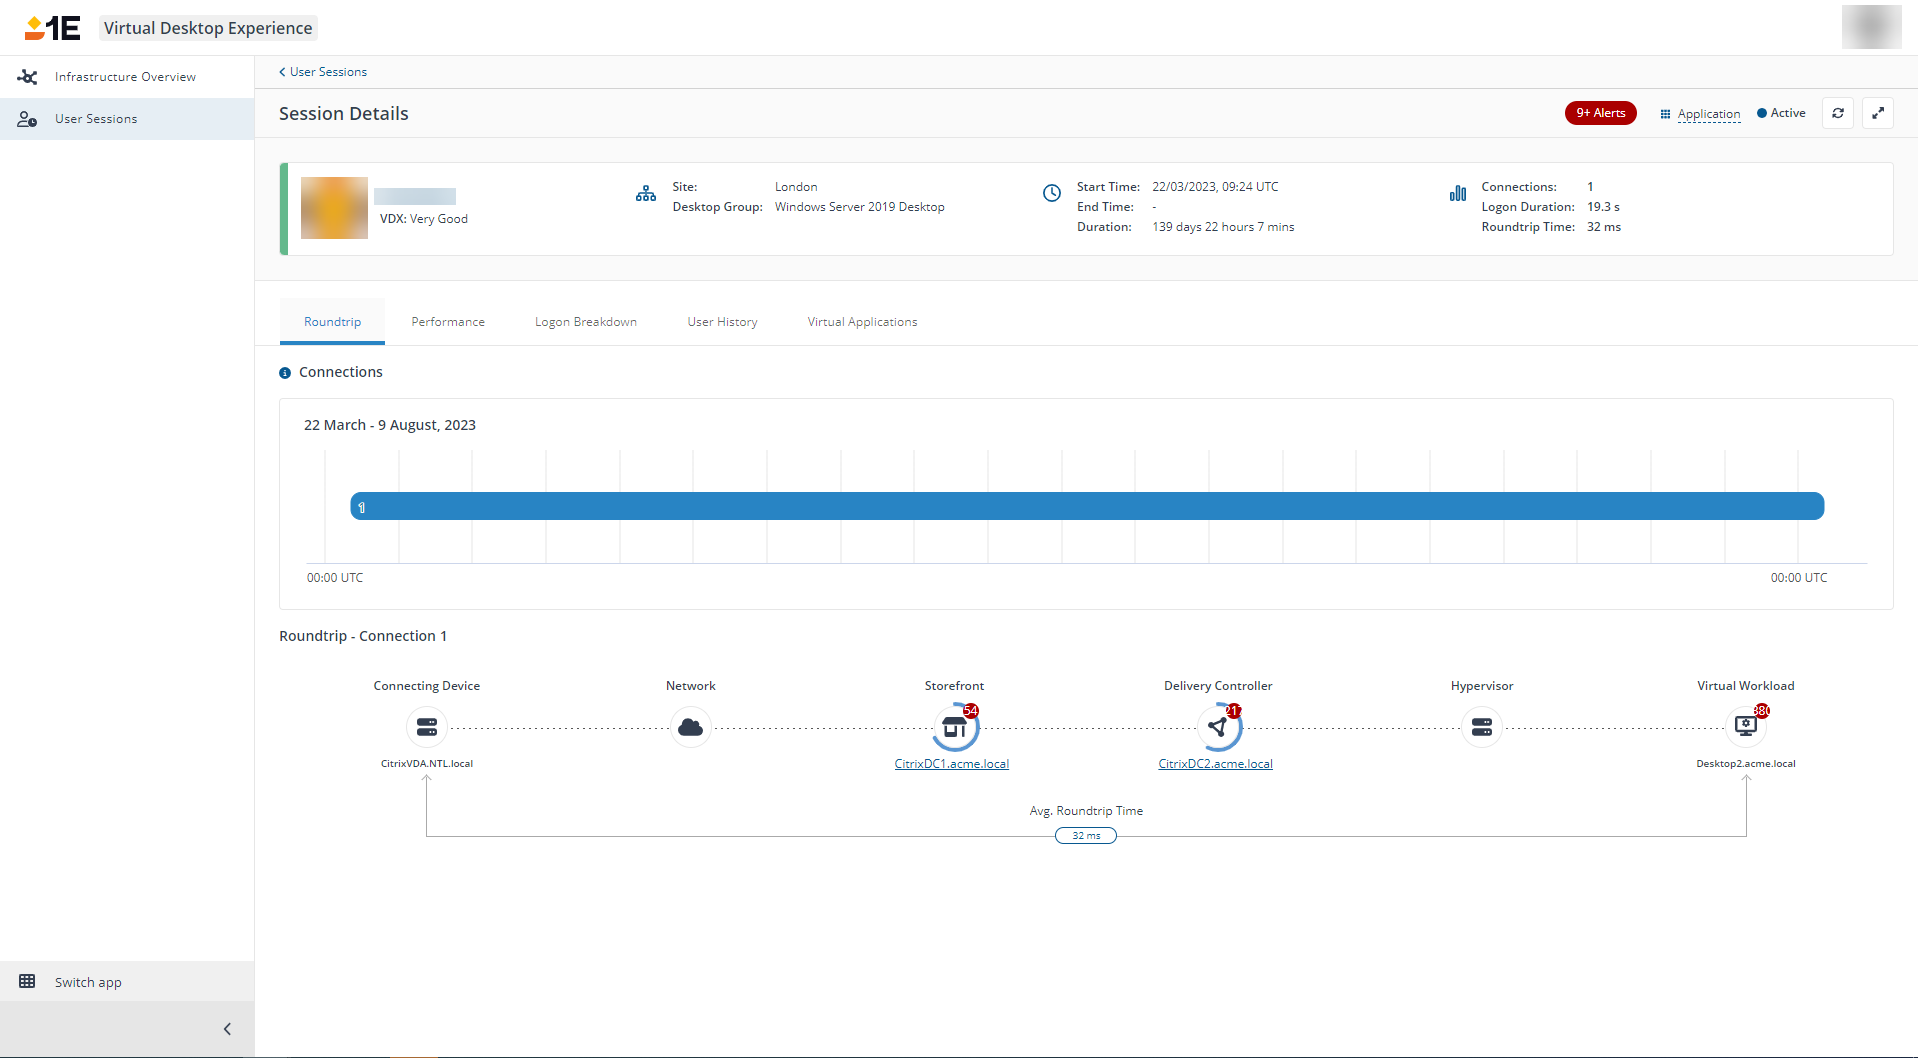The height and width of the screenshot is (1058, 1918).
Task: Click the Windows Server 2019 Desktop value
Action: [860, 207]
